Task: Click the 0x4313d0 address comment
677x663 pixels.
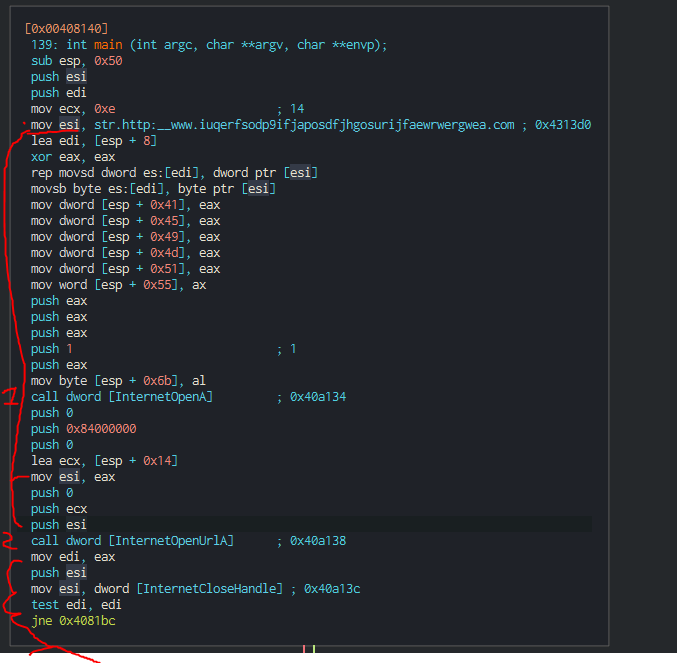Action: click(563, 125)
